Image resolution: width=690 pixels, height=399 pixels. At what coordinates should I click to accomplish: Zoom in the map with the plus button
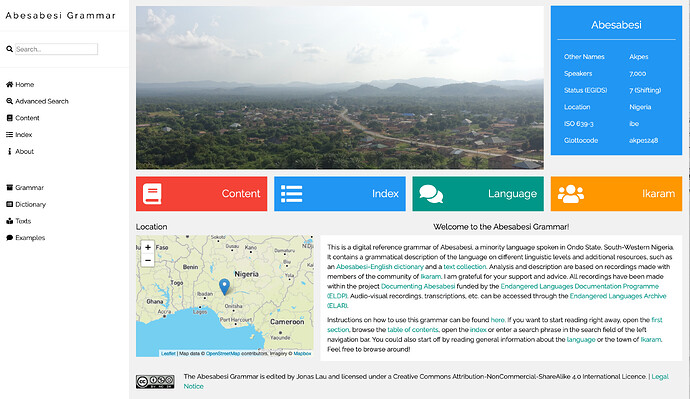point(148,247)
